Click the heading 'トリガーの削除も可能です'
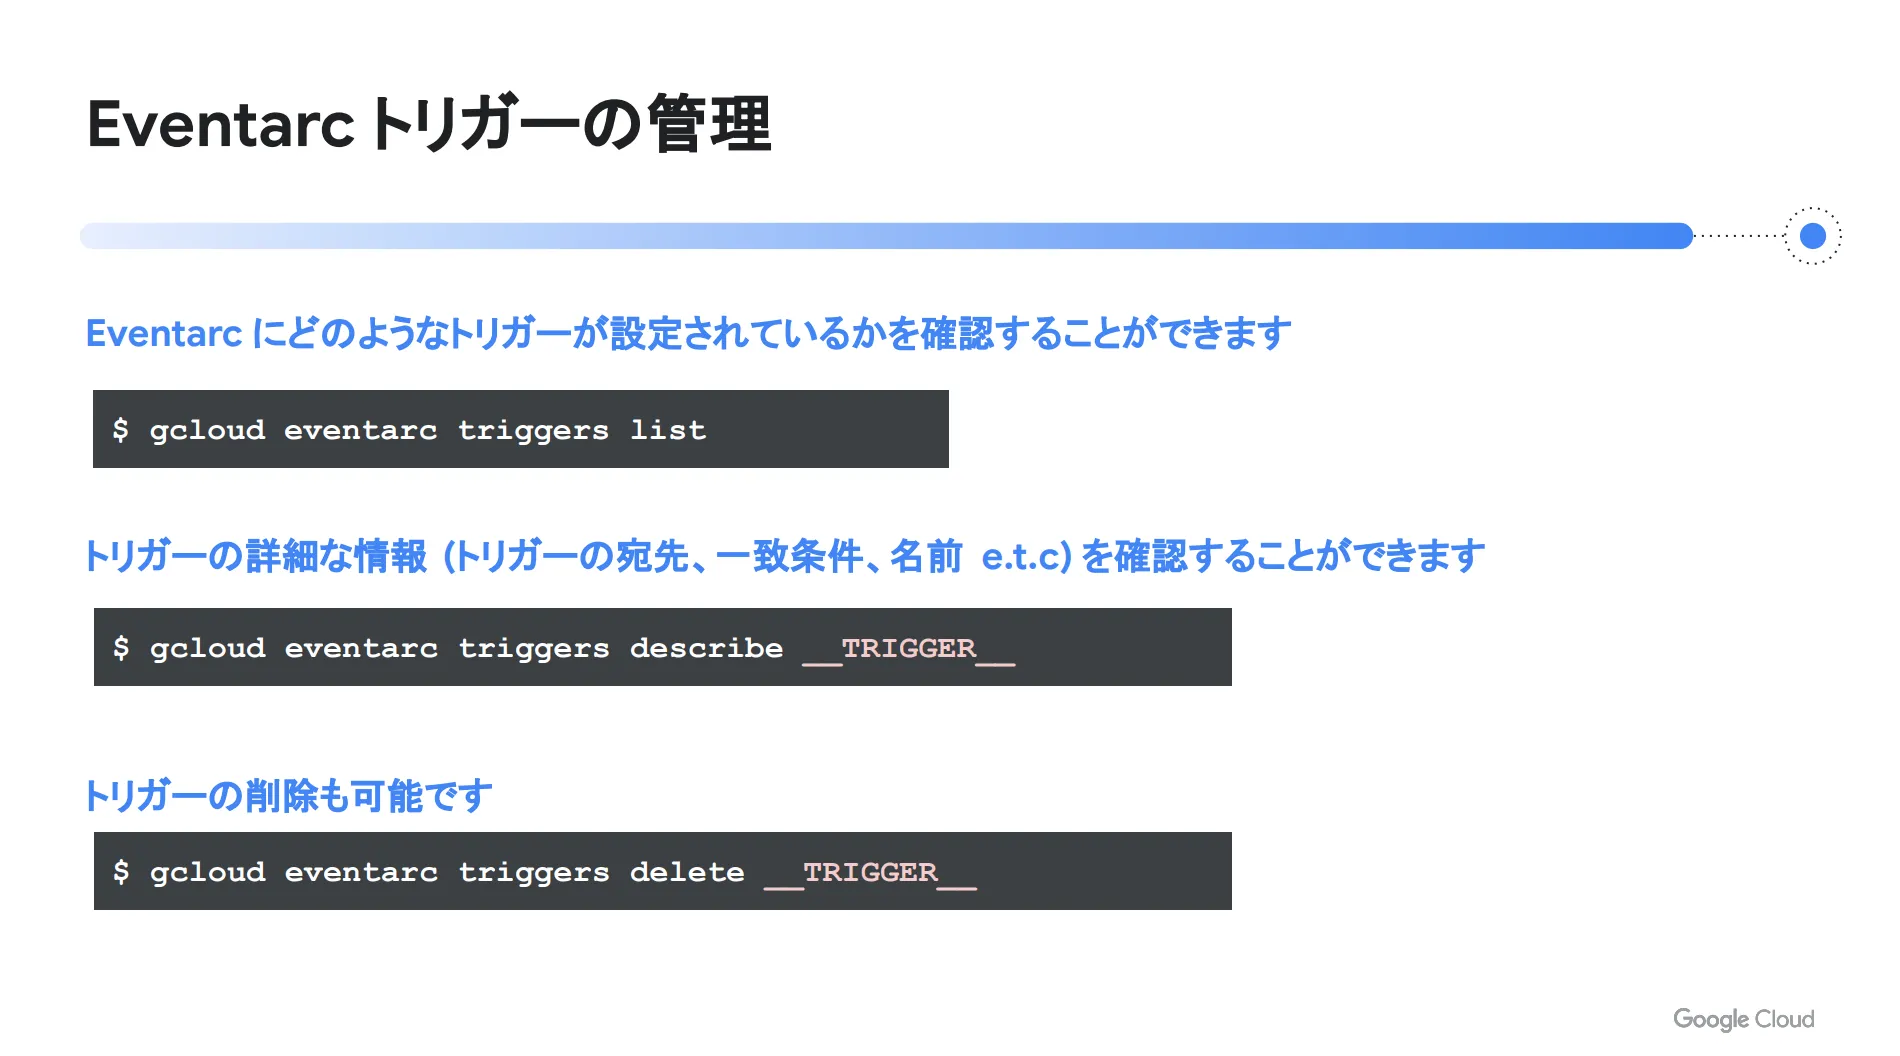Screen dimensions: 1900x1056 288,796
